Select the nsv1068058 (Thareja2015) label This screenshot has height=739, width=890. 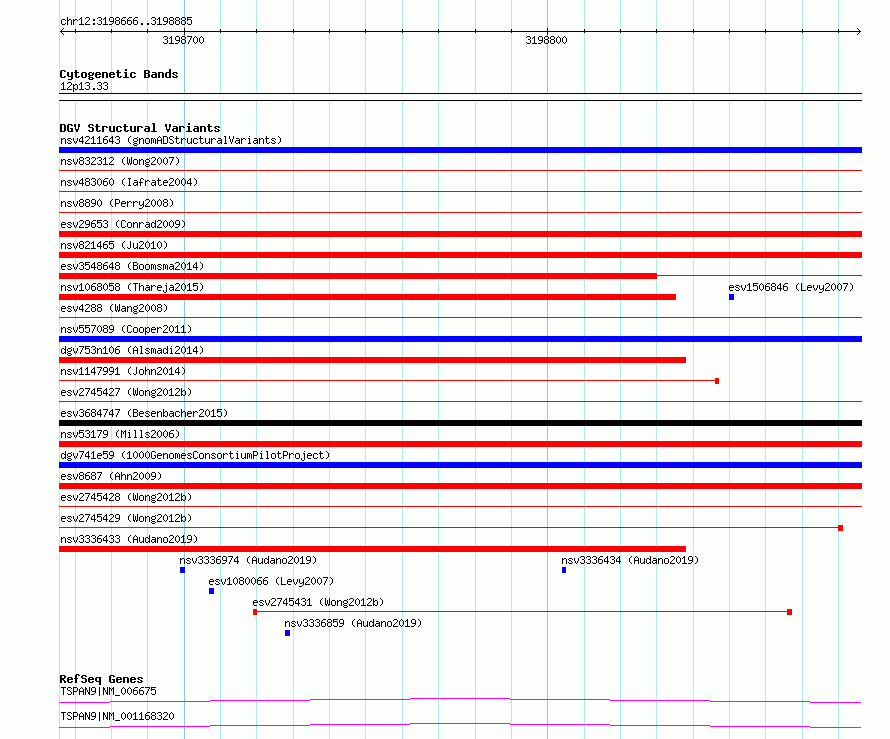pyautogui.click(x=132, y=287)
